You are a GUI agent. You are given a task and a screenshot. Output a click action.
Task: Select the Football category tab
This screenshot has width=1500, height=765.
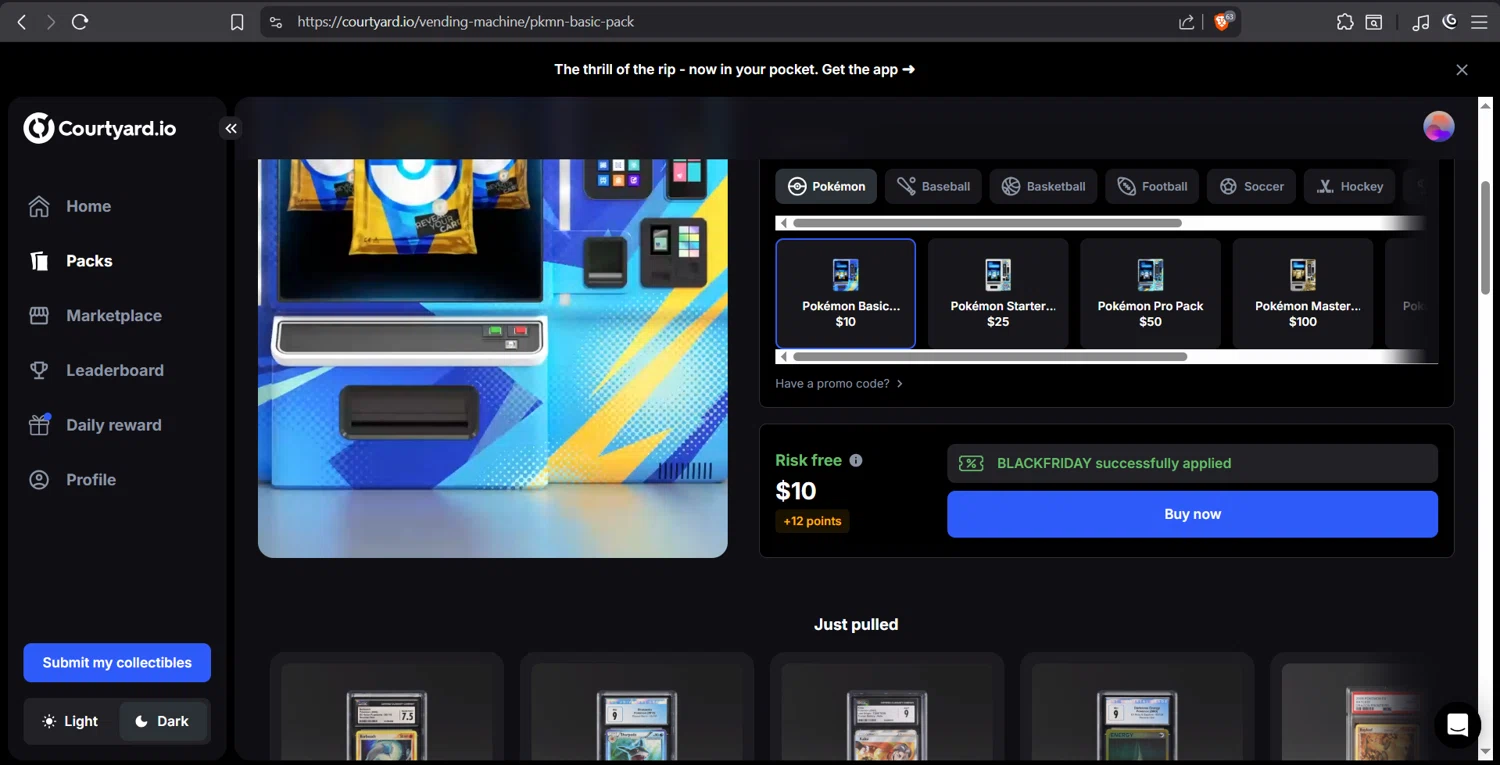click(1152, 186)
